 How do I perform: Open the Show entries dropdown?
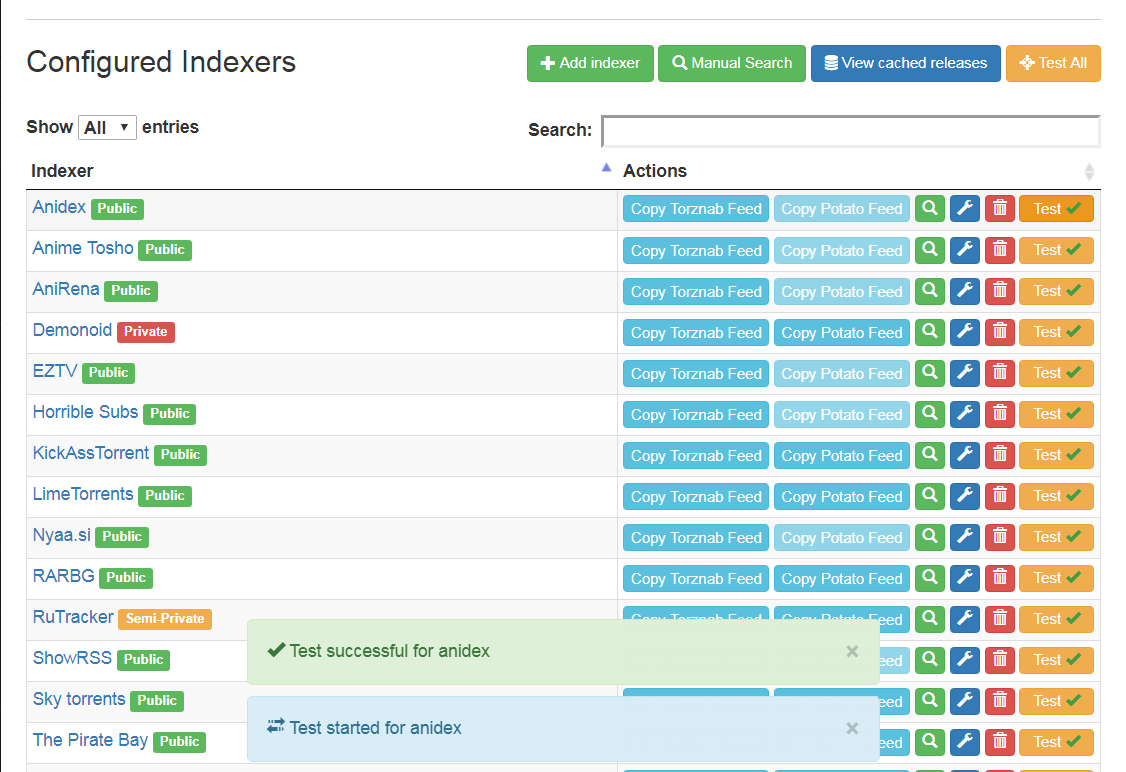[x=107, y=128]
